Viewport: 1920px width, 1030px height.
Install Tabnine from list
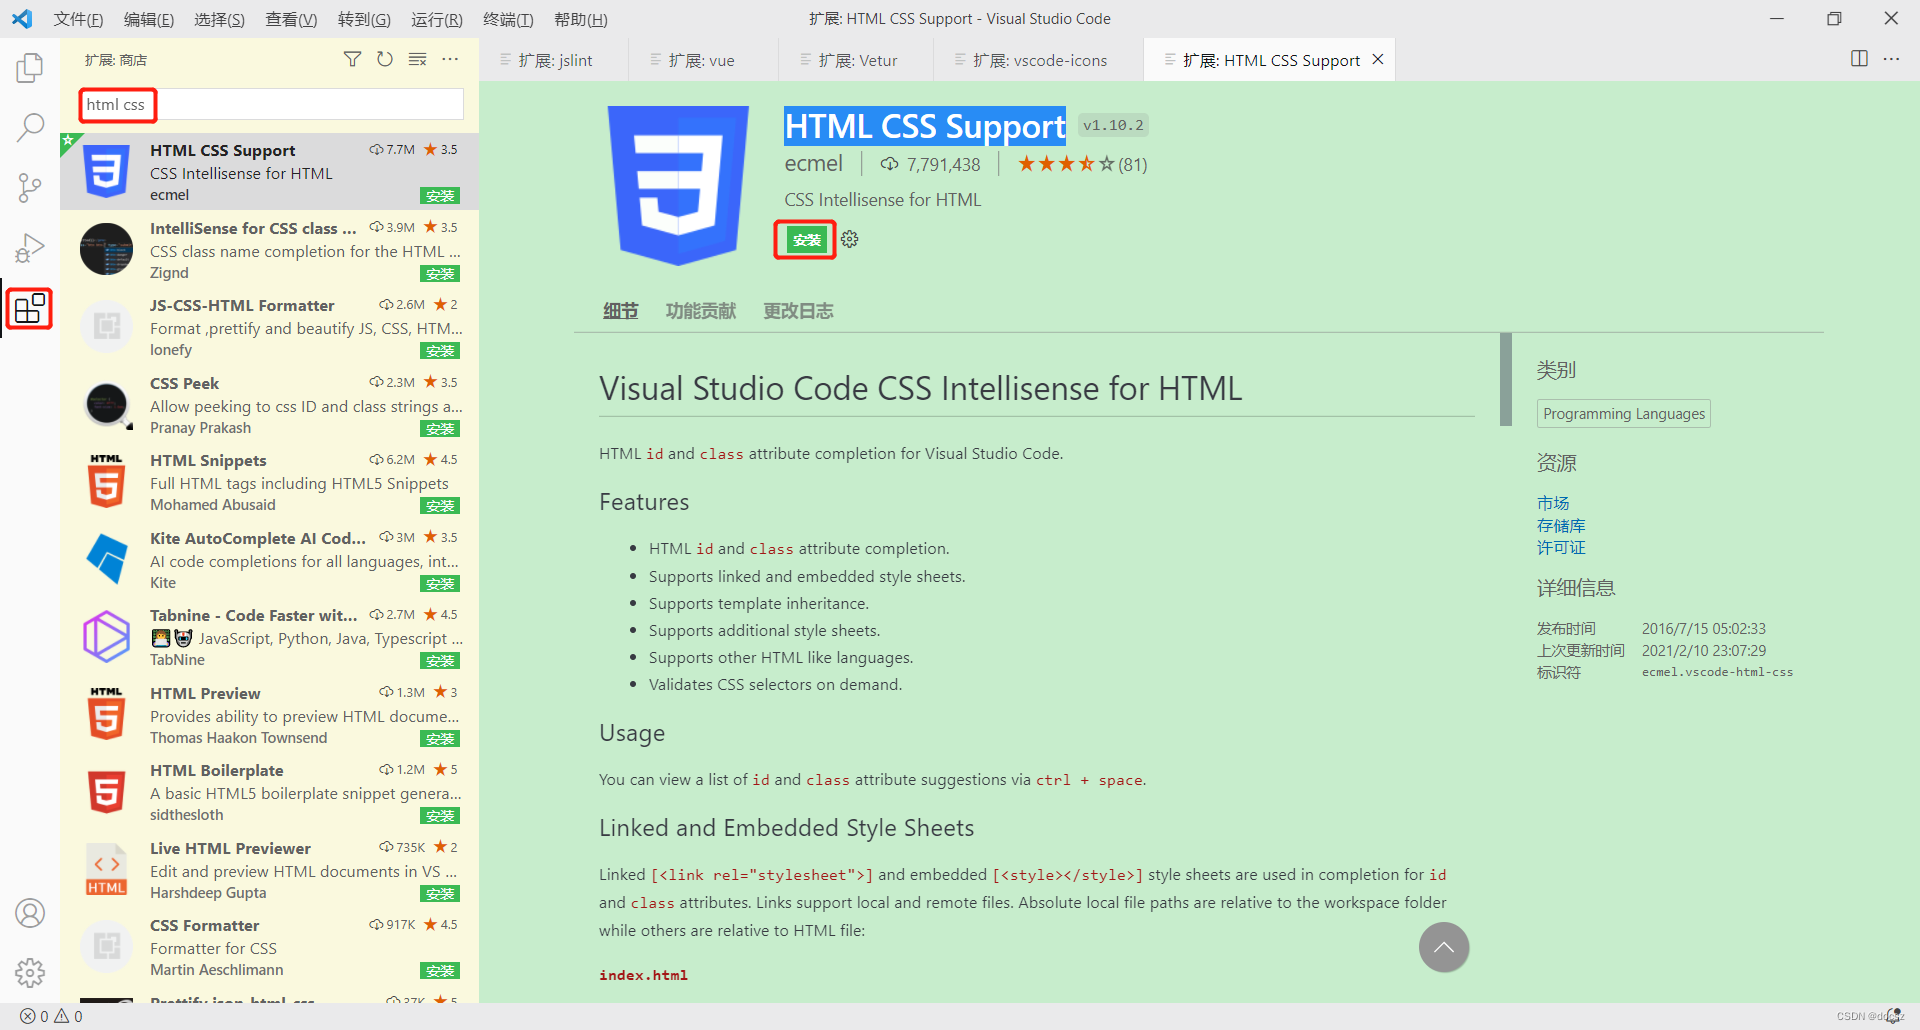pos(440,661)
